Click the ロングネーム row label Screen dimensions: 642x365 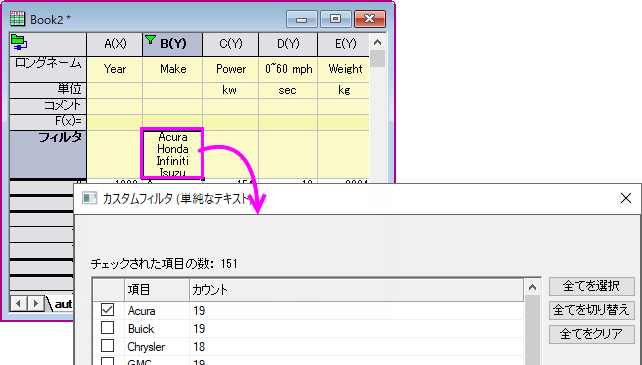(x=48, y=69)
